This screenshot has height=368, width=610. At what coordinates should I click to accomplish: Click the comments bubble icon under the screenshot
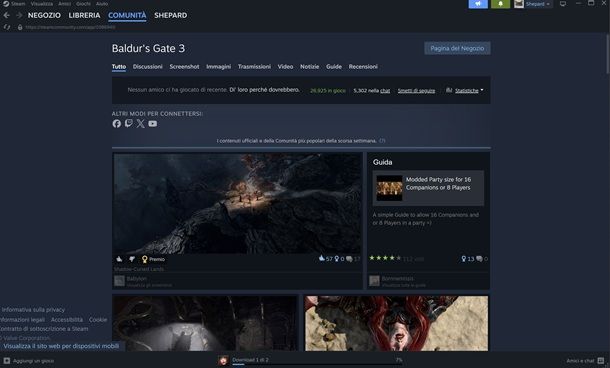[349, 259]
